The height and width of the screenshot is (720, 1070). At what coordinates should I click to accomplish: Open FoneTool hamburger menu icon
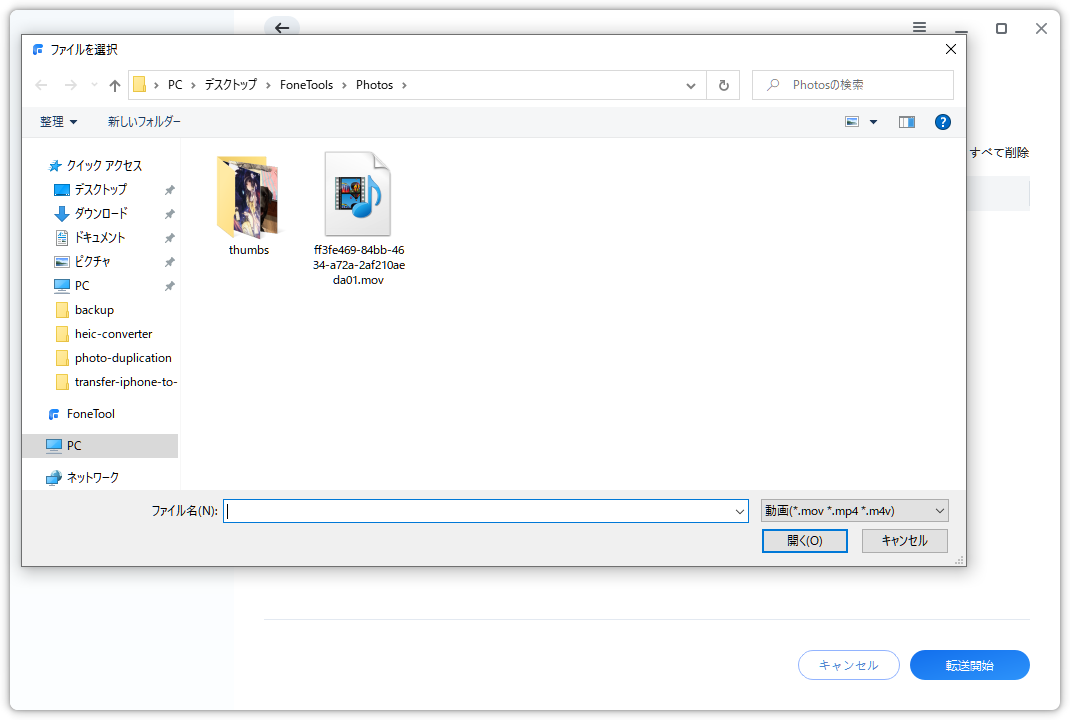pos(919,28)
